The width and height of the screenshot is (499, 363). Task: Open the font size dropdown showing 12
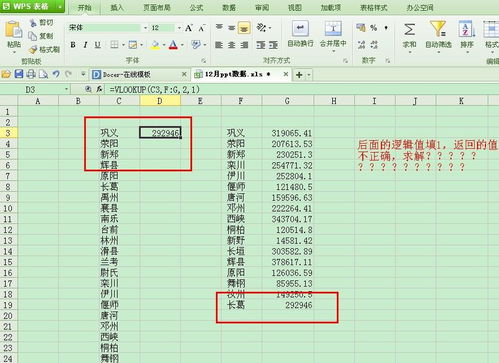(x=179, y=28)
